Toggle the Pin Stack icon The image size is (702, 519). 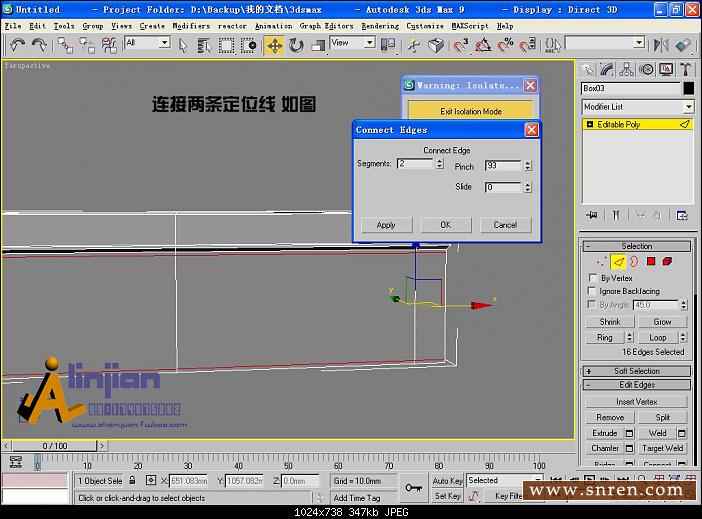point(591,215)
